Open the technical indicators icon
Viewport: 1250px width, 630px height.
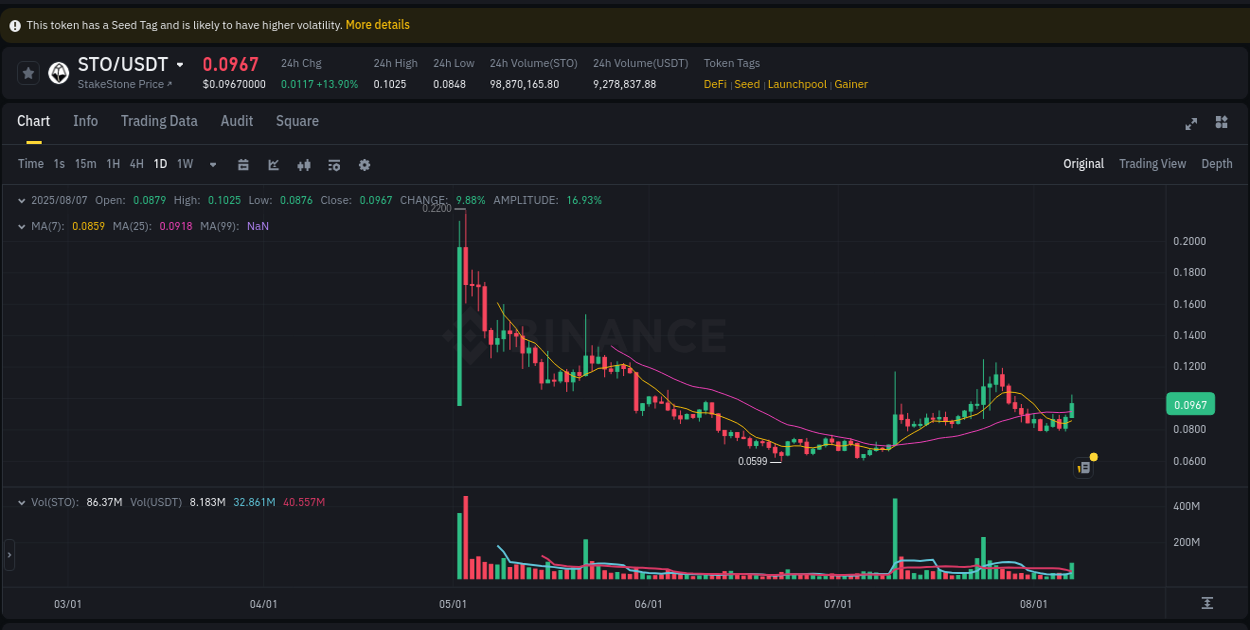334,164
